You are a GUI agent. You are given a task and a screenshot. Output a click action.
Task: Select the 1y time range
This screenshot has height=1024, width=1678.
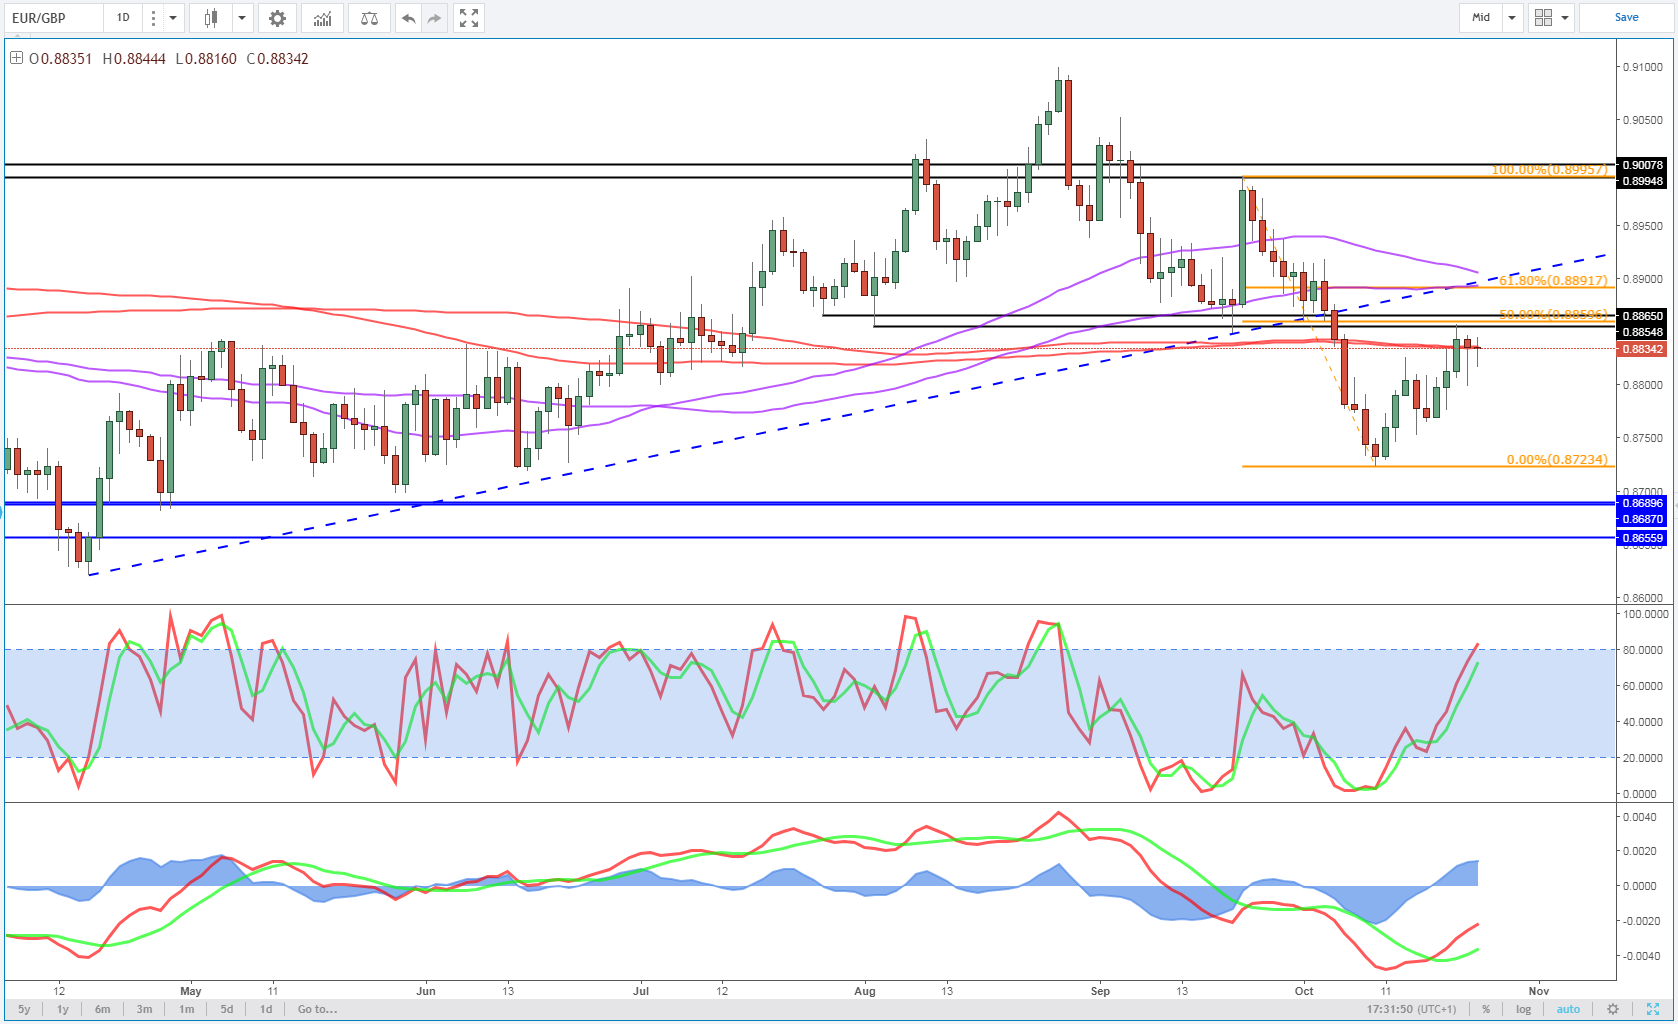tap(63, 1009)
